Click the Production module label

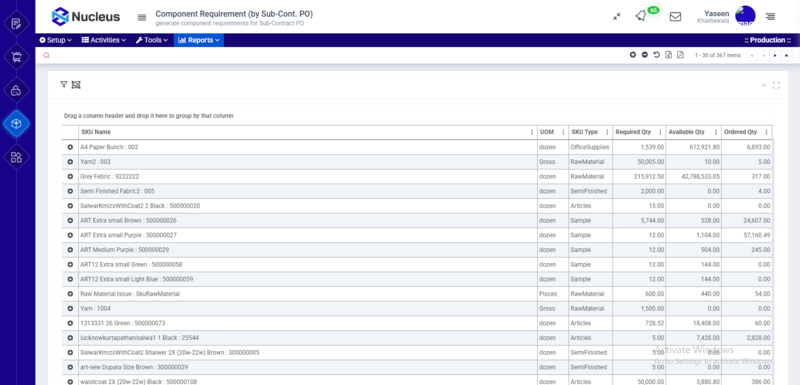tap(767, 40)
